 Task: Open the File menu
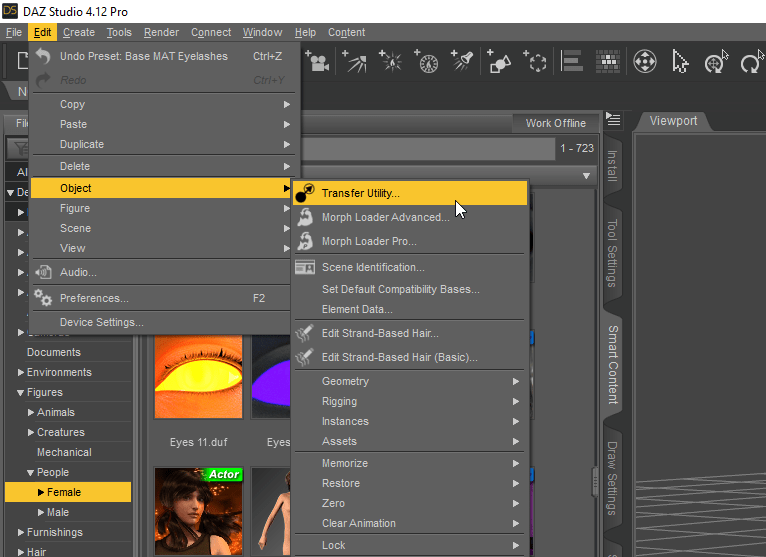(x=14, y=32)
